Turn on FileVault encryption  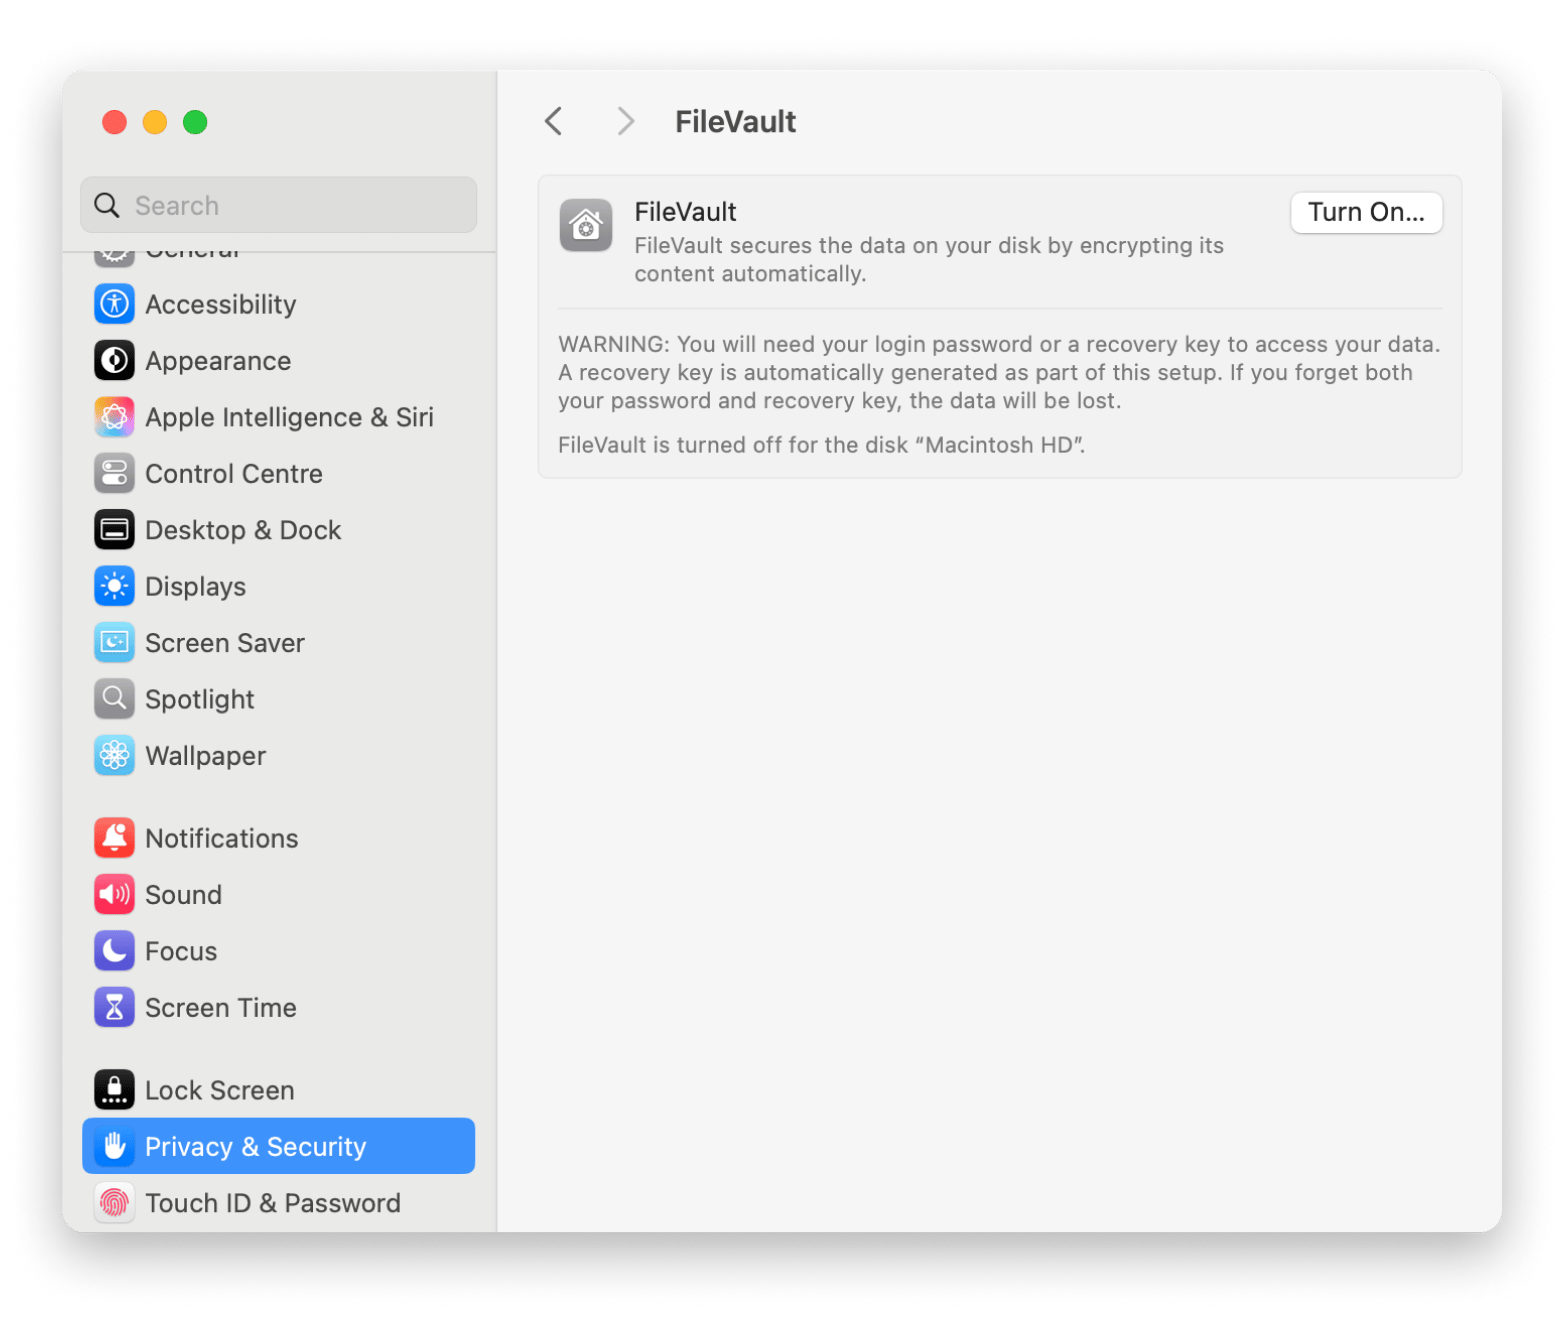(1366, 212)
